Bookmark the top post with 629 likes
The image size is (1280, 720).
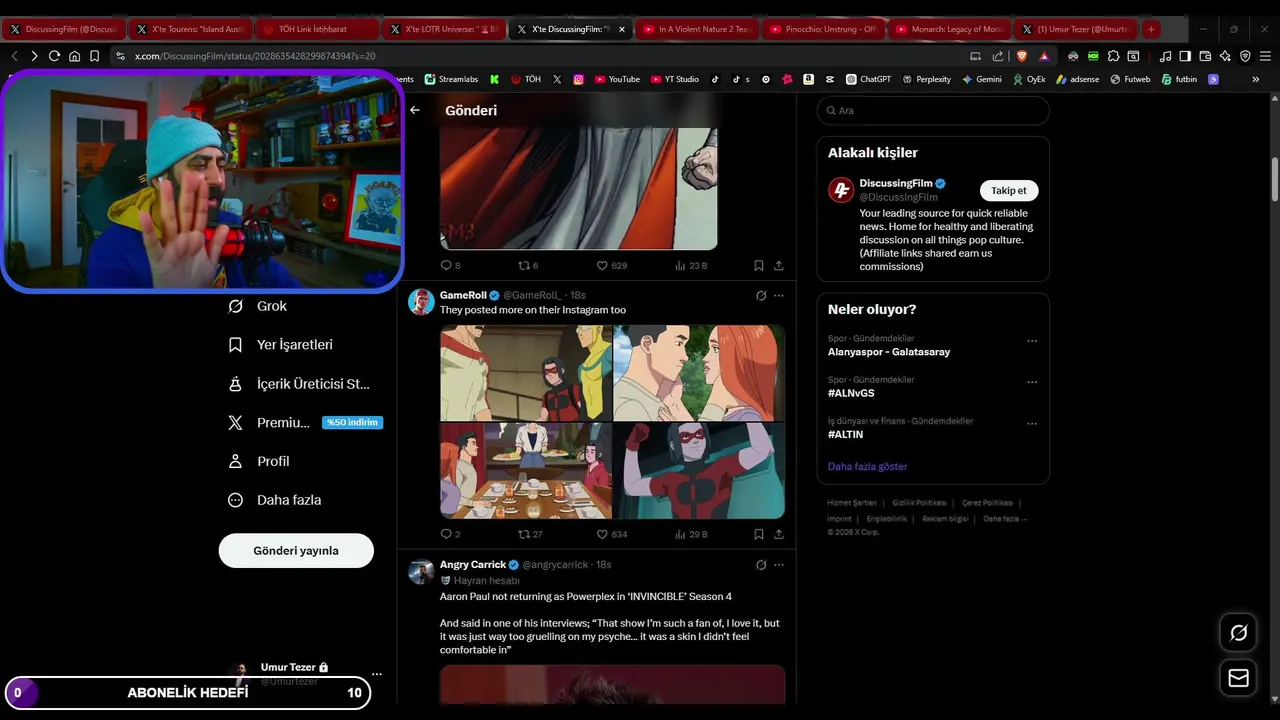[x=758, y=266]
